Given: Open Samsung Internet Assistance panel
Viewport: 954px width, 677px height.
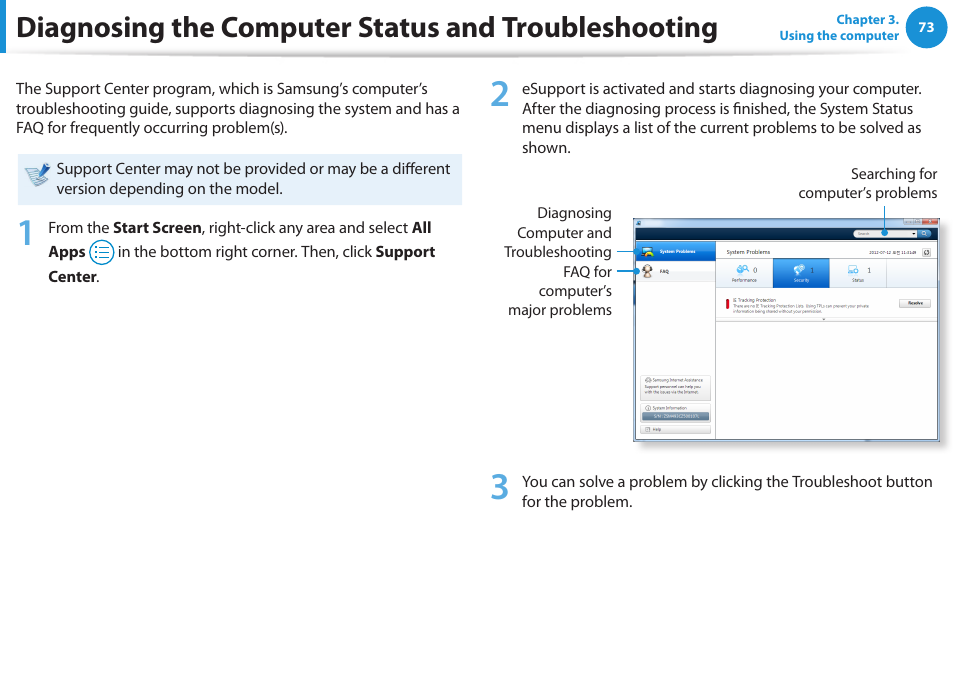Looking at the screenshot, I should pyautogui.click(x=675, y=387).
